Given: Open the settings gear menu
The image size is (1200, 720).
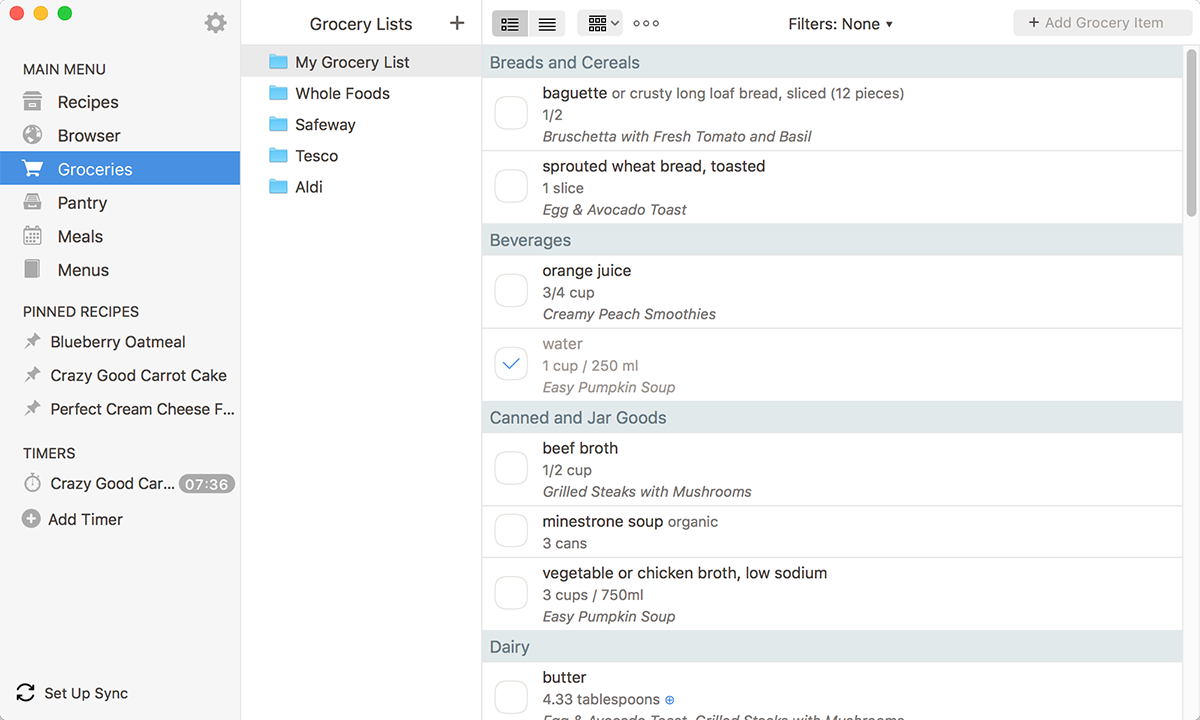Looking at the screenshot, I should (x=215, y=22).
